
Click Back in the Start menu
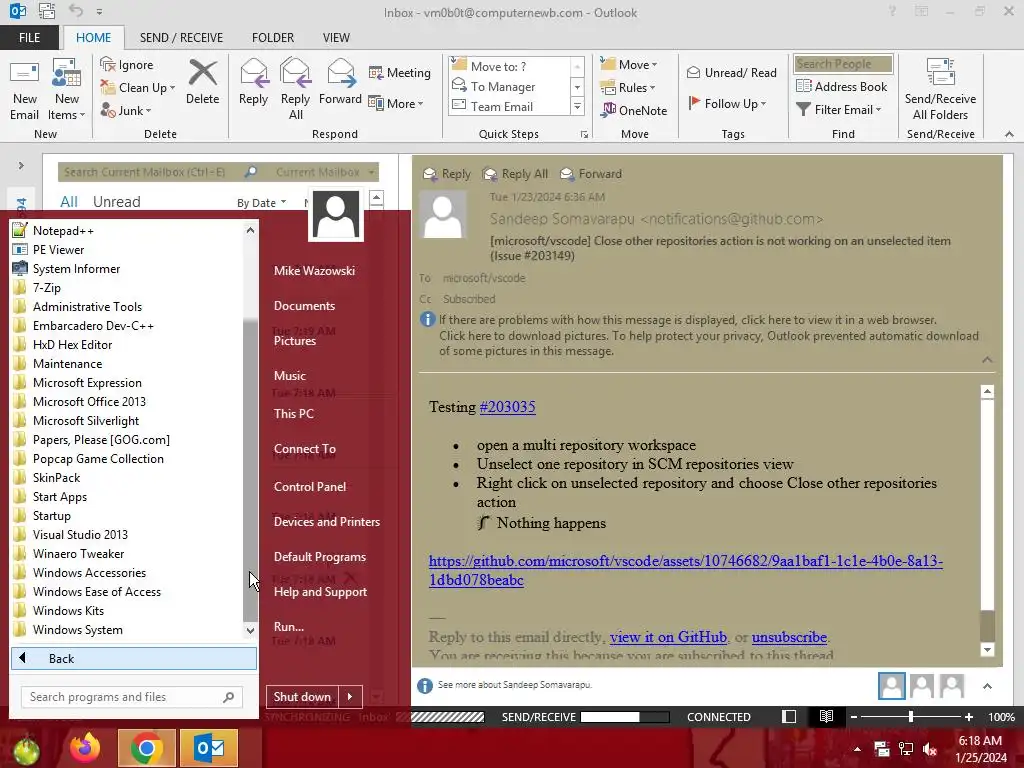134,658
